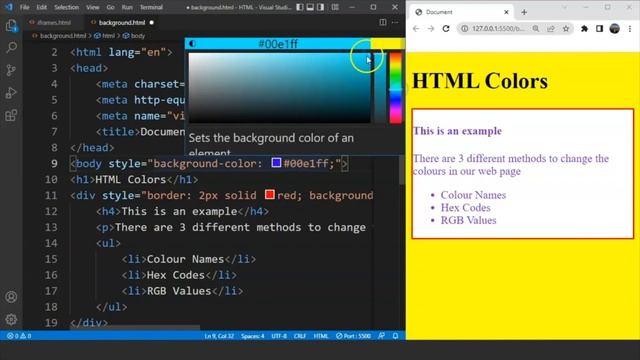Select the Document tab in Chrome
This screenshot has height=360, width=640.
point(461,12)
